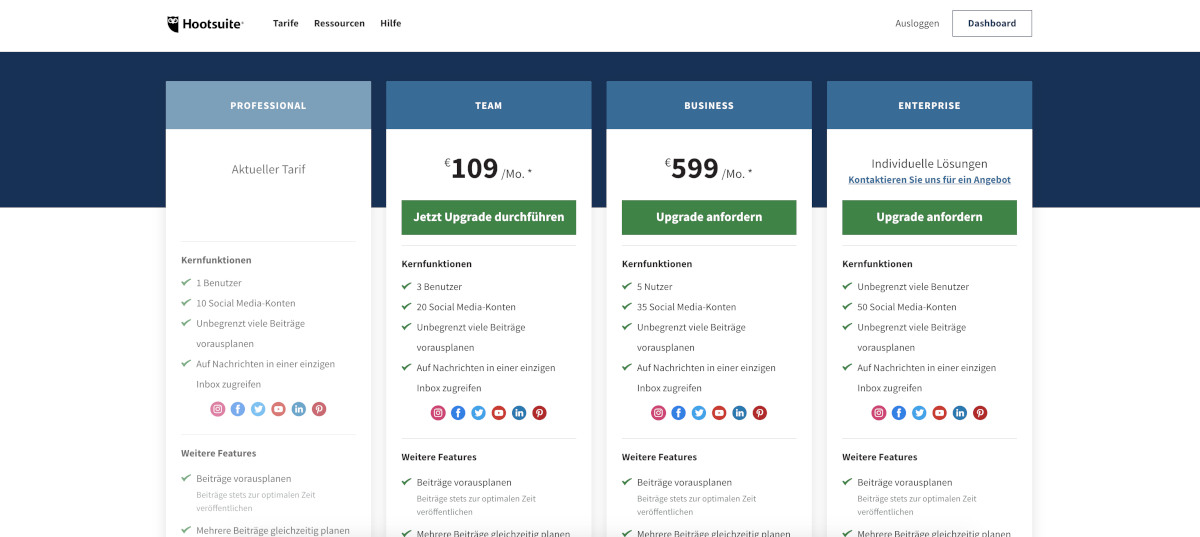The width and height of the screenshot is (1200, 537).
Task: Click '50 Social Media-Konten' feature
Action: (x=907, y=307)
